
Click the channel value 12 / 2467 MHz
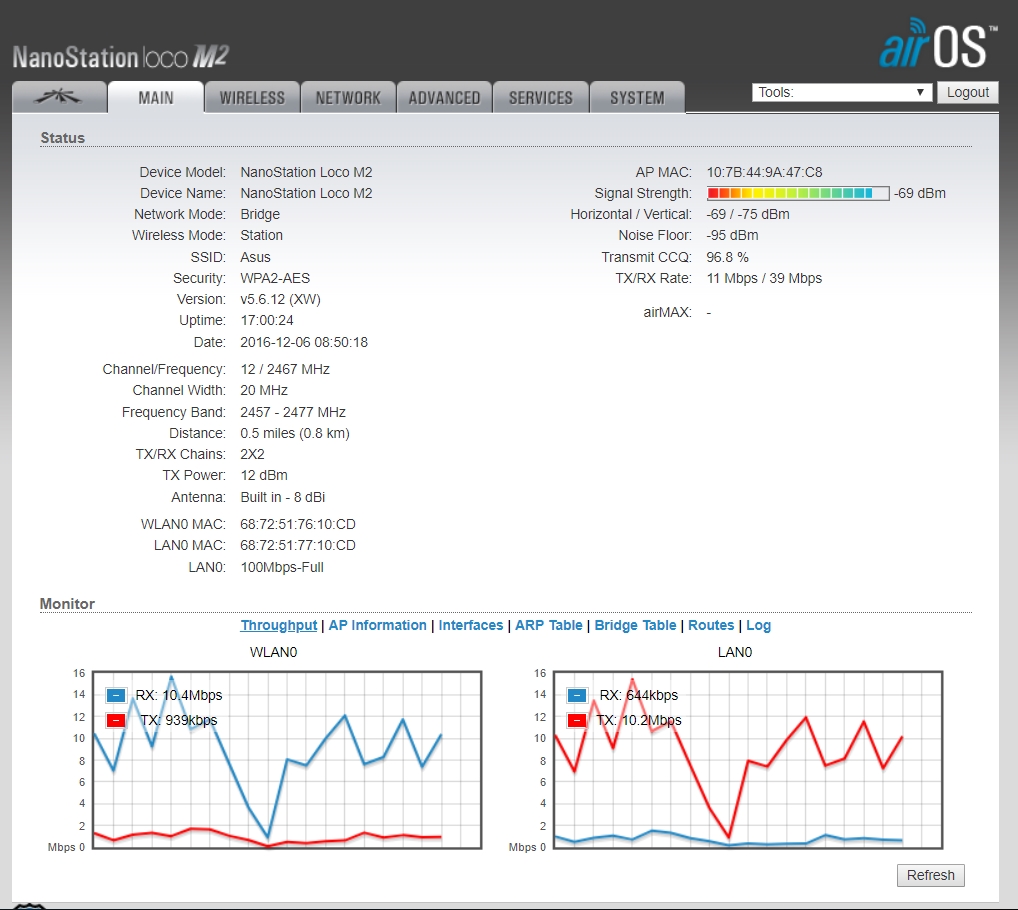coord(285,369)
